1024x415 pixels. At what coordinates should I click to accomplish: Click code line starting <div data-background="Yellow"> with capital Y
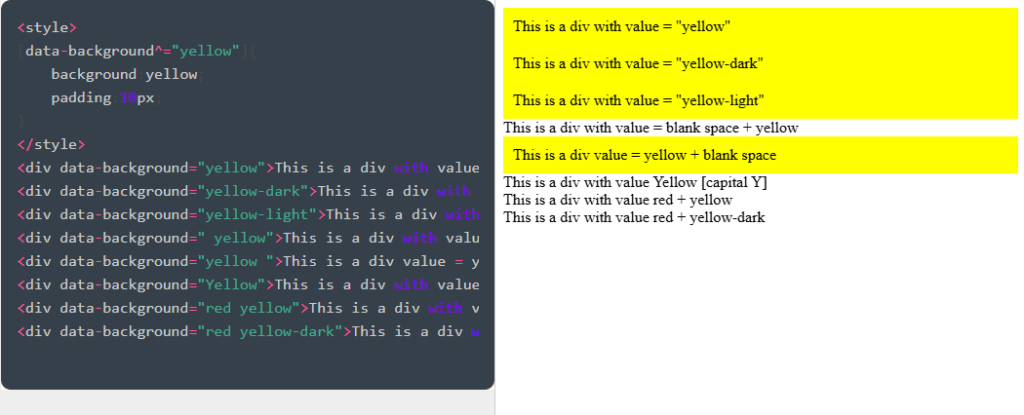tap(248, 284)
